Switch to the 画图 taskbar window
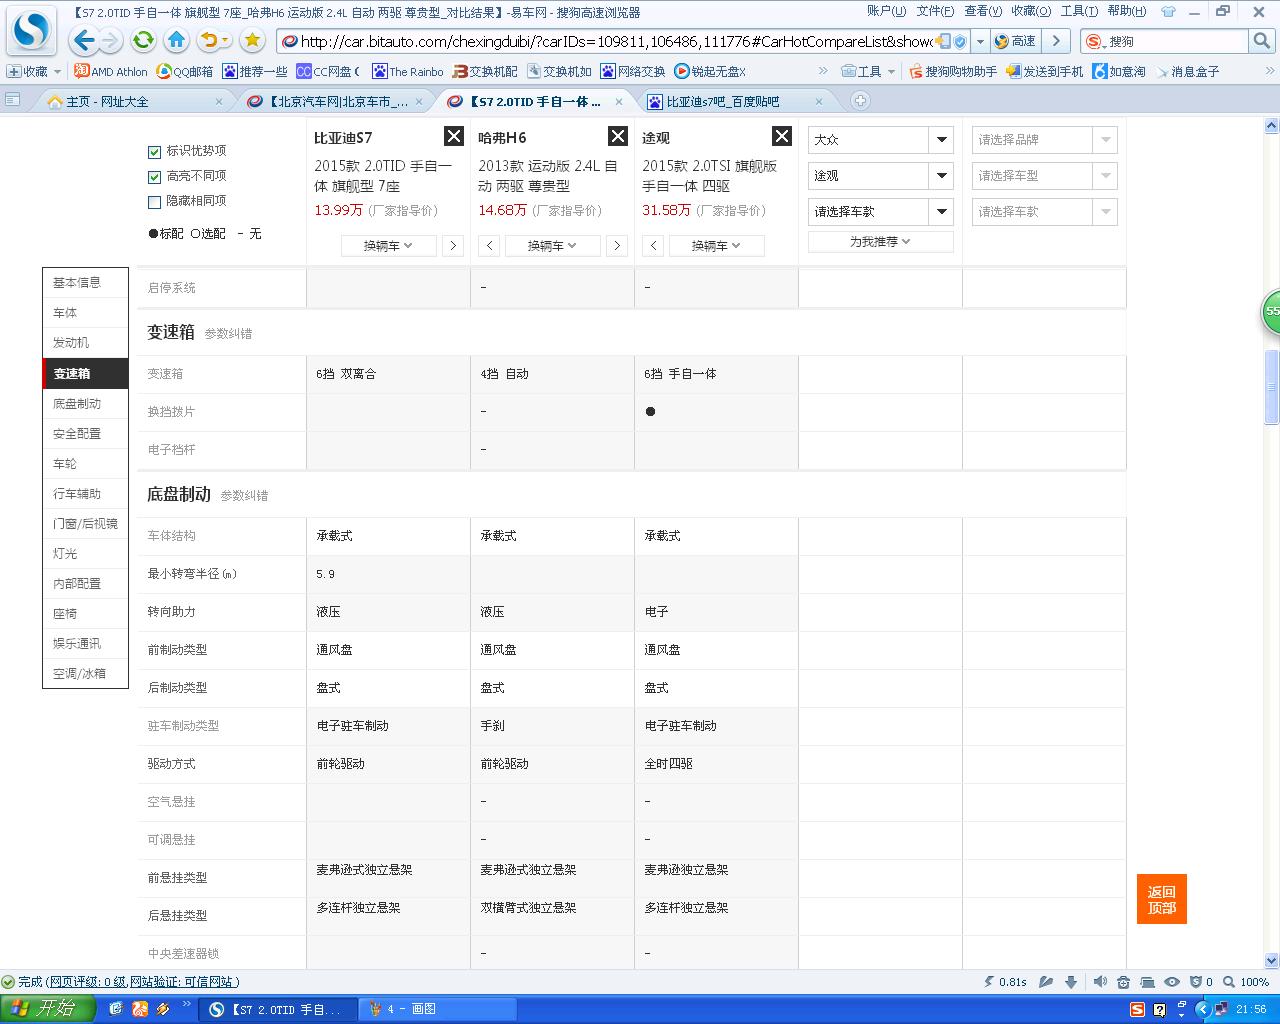 [x=438, y=1010]
